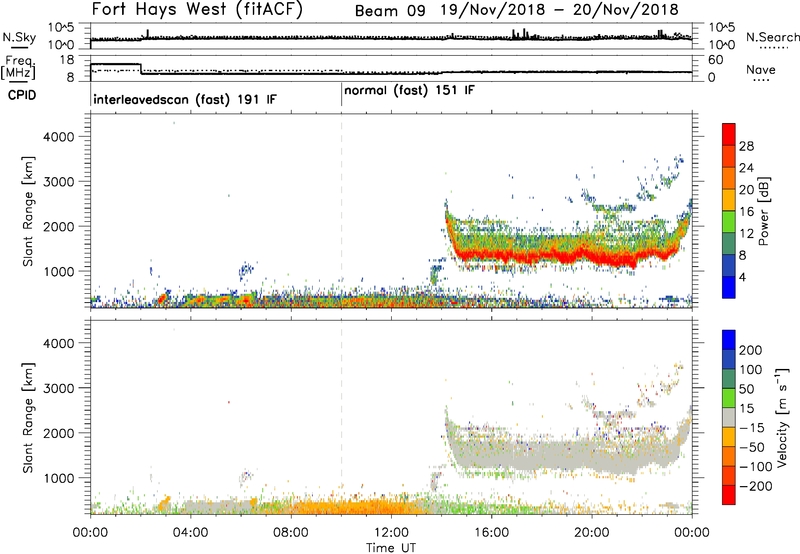The image size is (800, 554).
Task: Click the 'CPID' row label
Action: point(22,95)
